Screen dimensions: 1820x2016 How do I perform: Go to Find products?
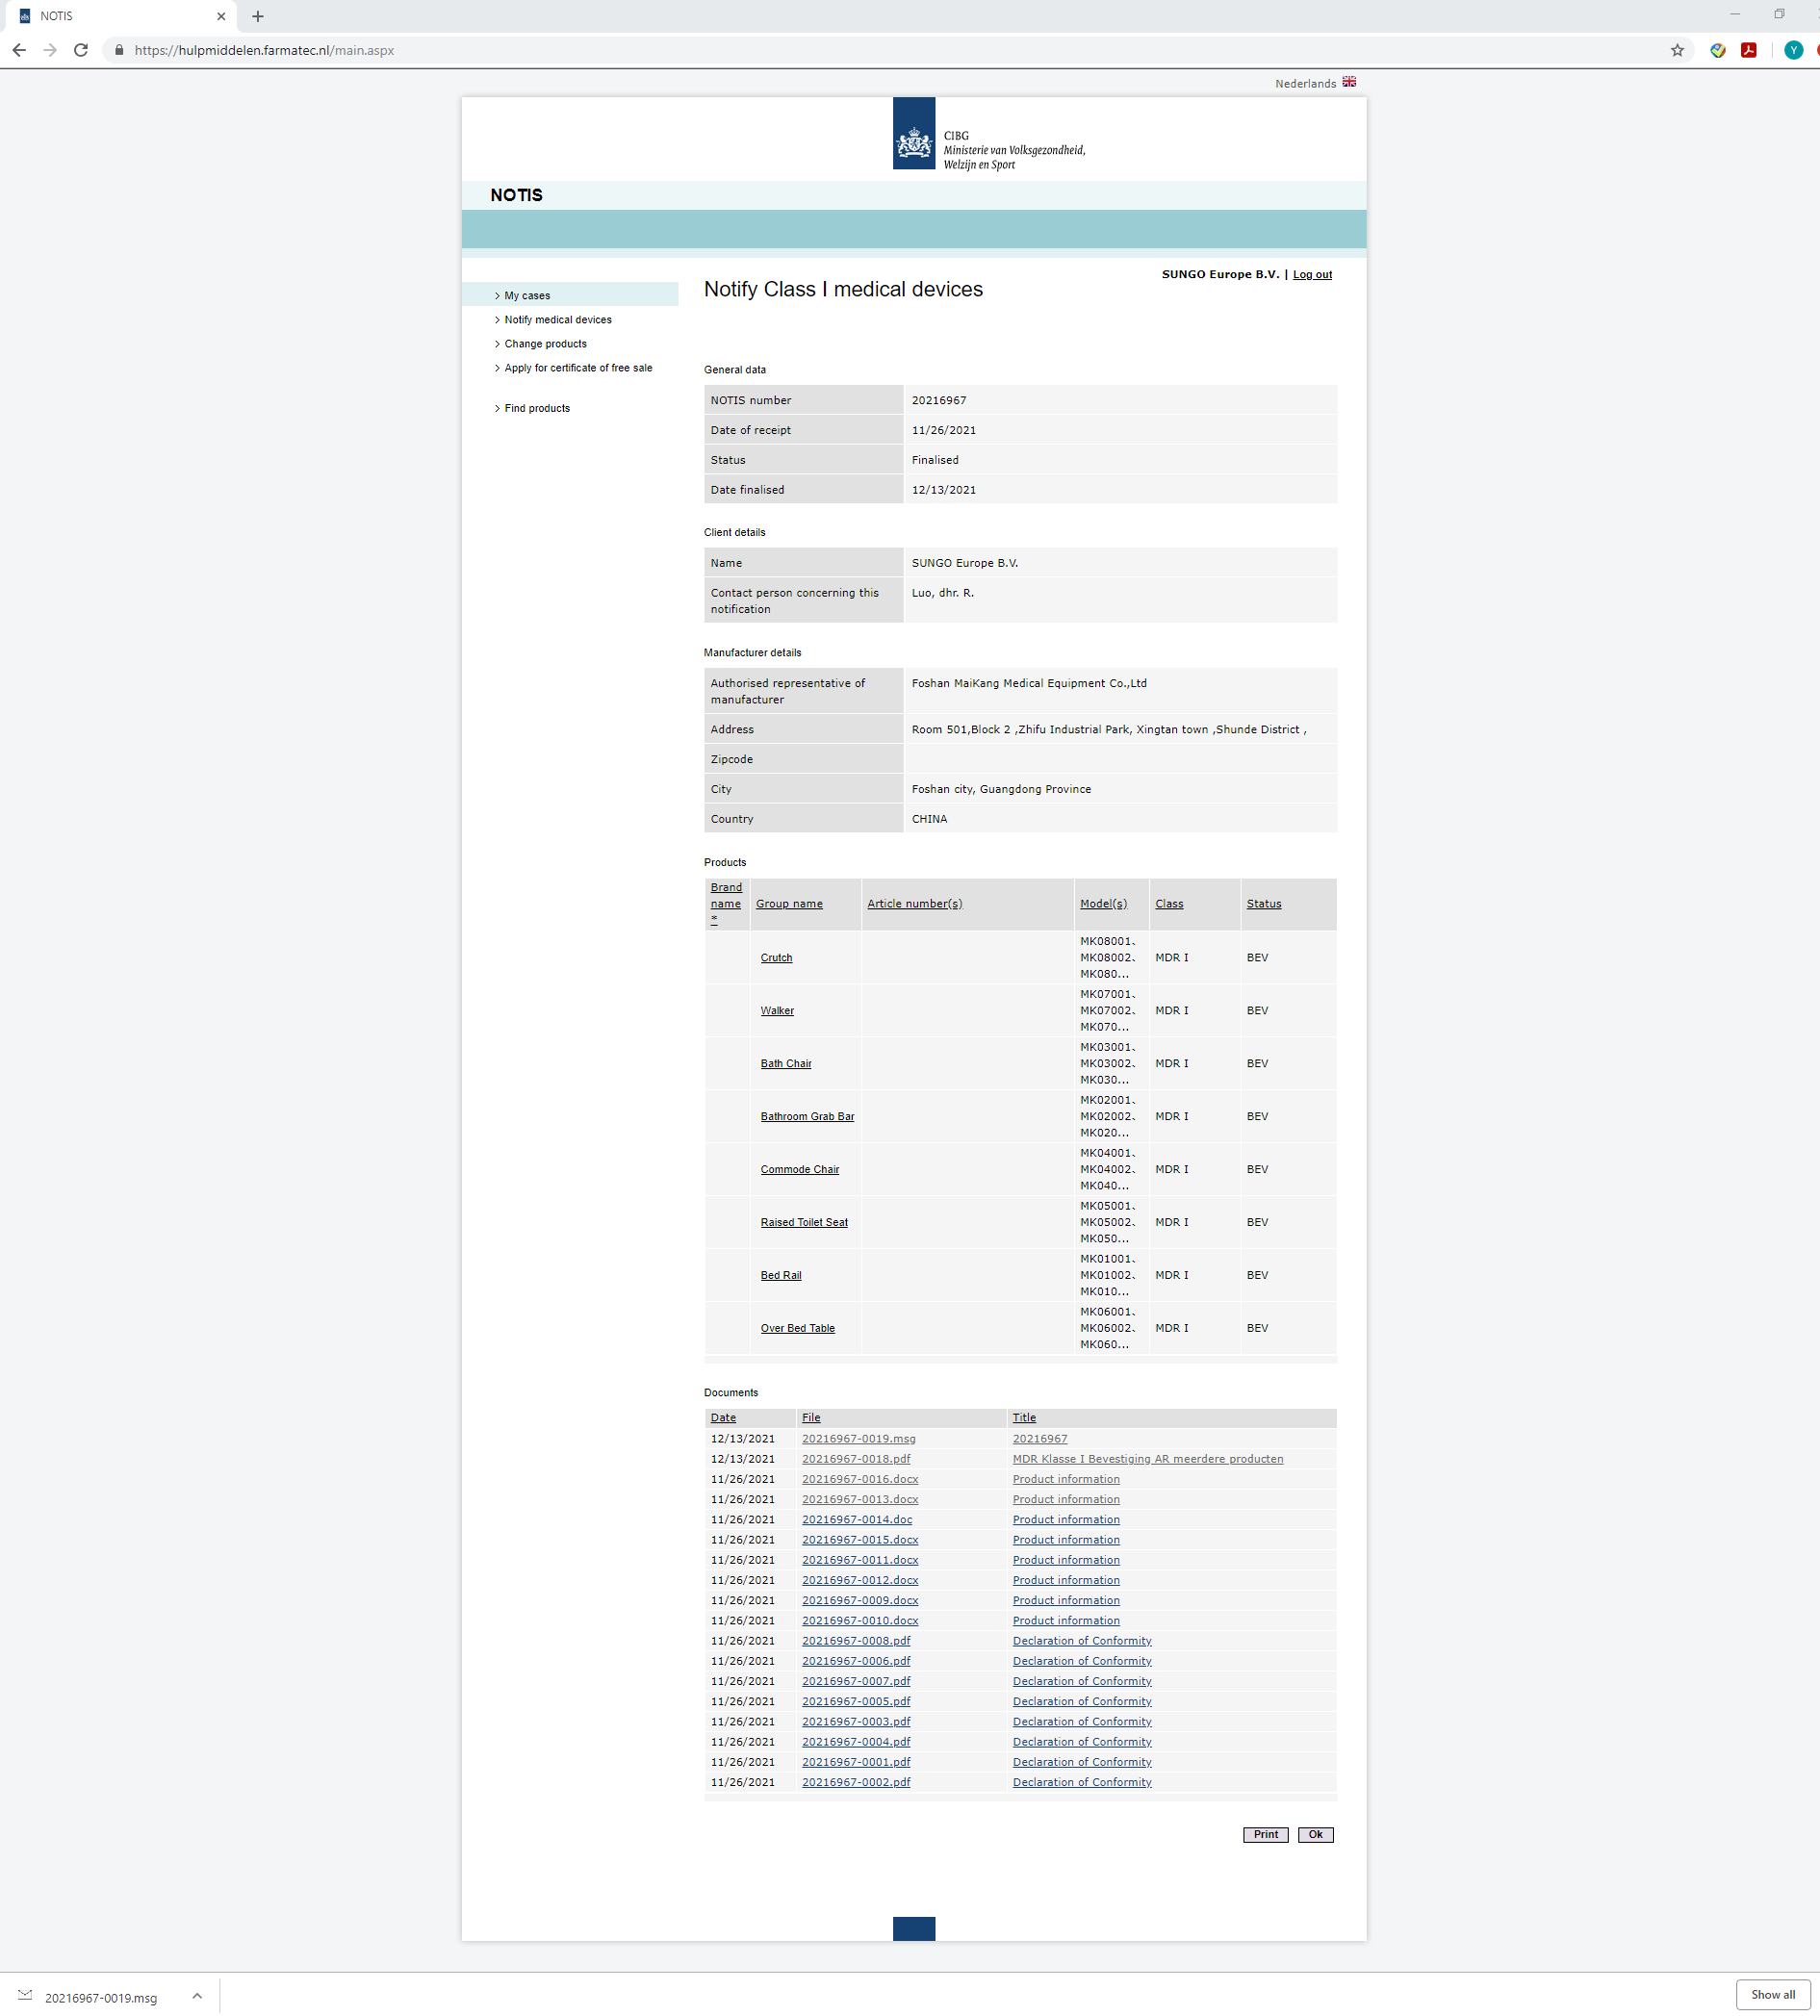coord(537,408)
